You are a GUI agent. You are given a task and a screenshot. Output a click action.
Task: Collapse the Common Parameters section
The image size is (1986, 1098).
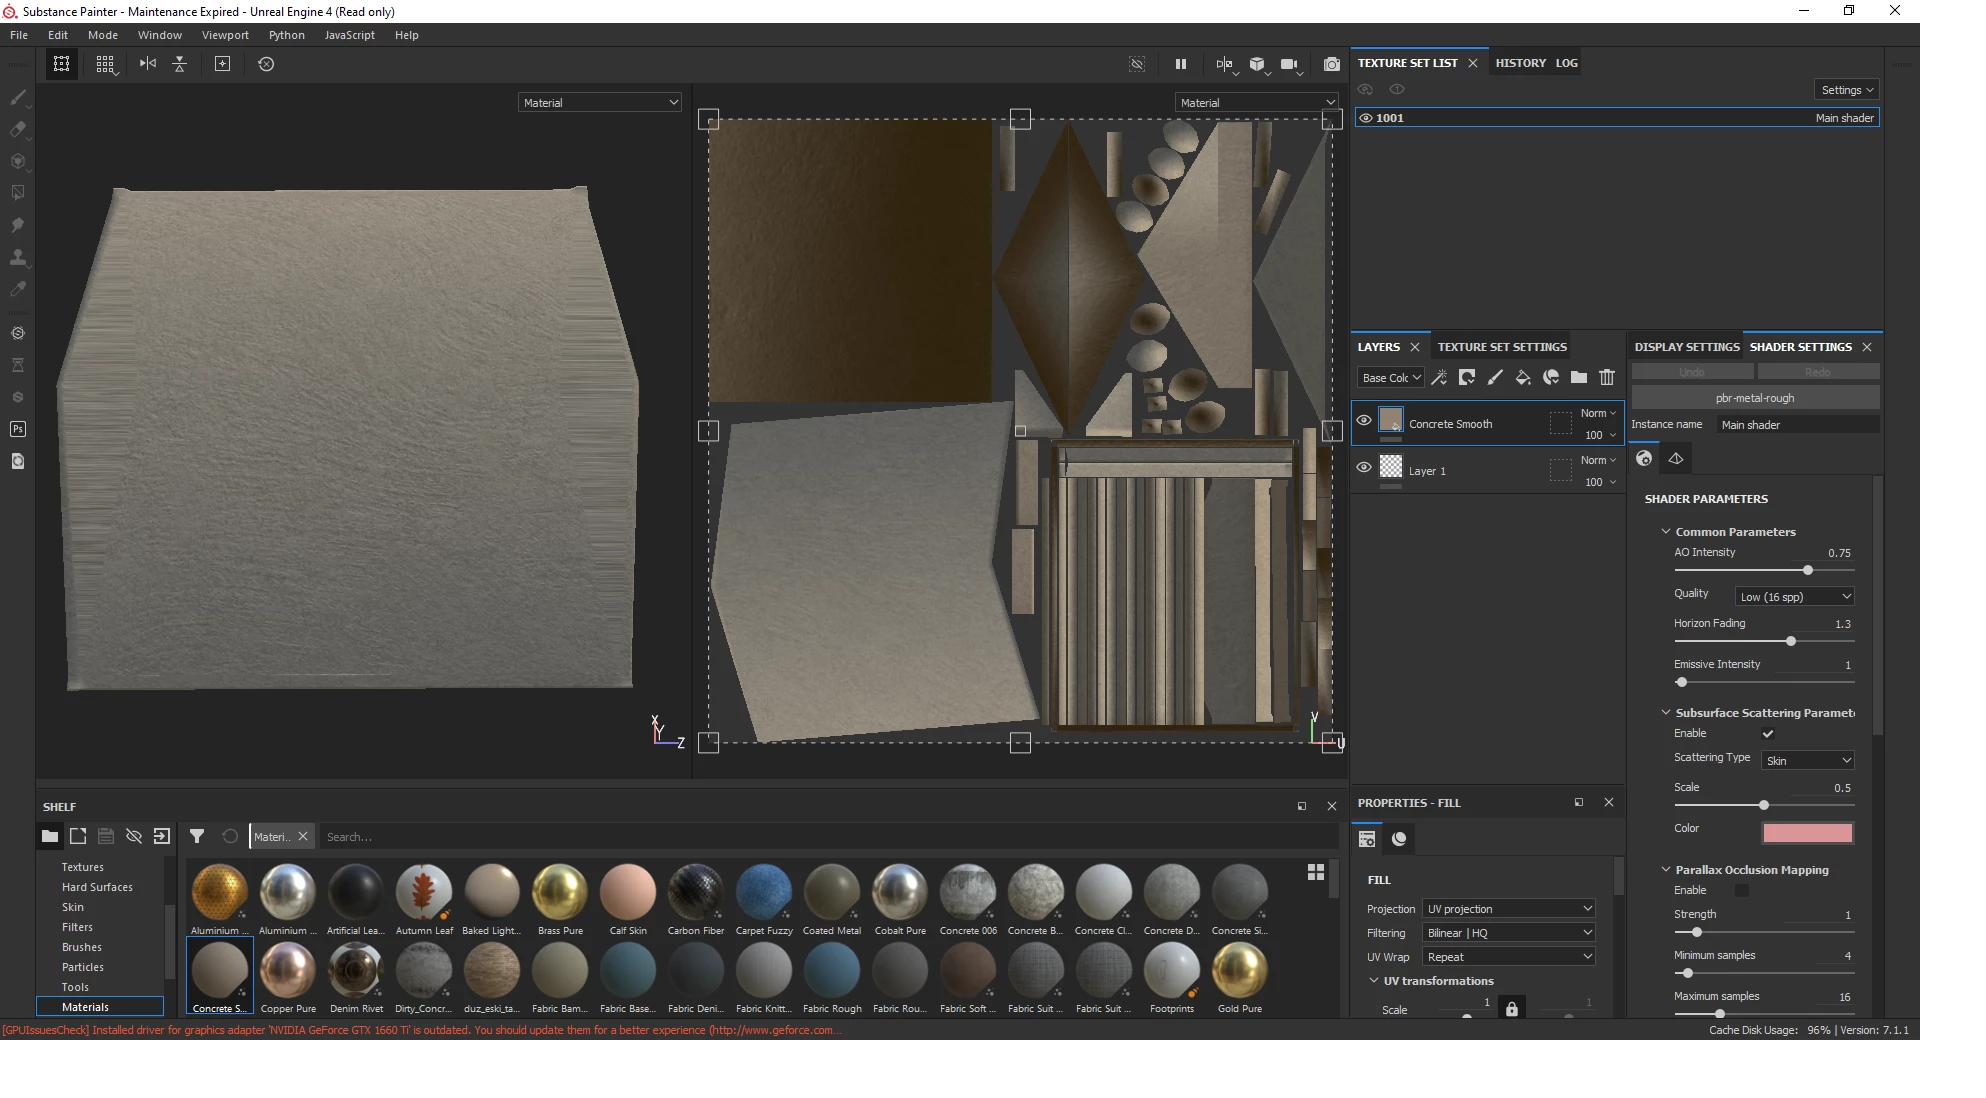coord(1666,532)
